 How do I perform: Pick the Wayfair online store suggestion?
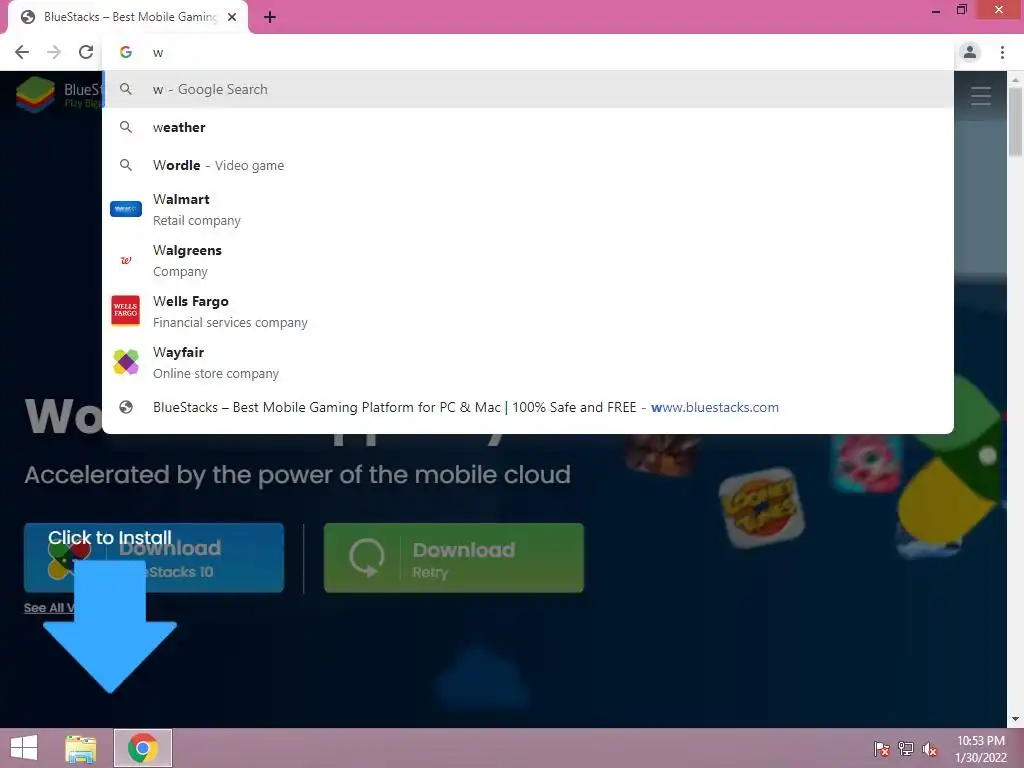coord(528,362)
